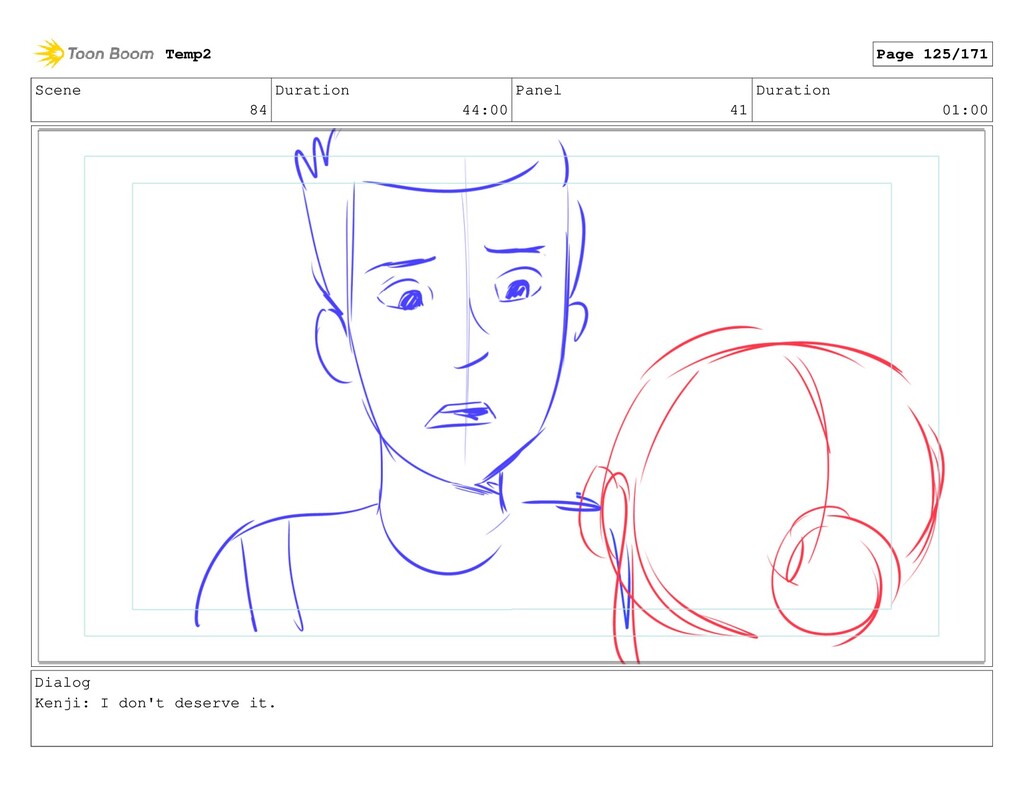The height and width of the screenshot is (793, 1024).
Task: Click the 'Scene' header label
Action: click(58, 90)
